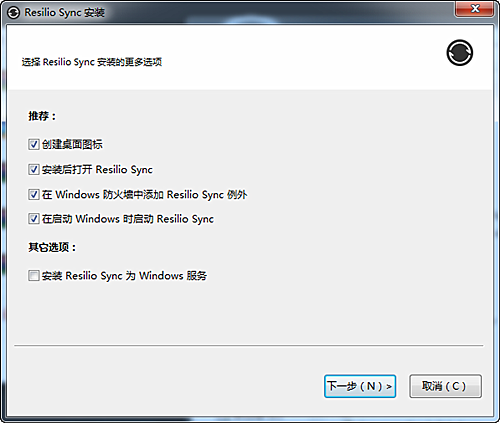Image resolution: width=500 pixels, height=423 pixels.
Task: Click the round Resilio Sync logo in the header
Action: tap(460, 53)
